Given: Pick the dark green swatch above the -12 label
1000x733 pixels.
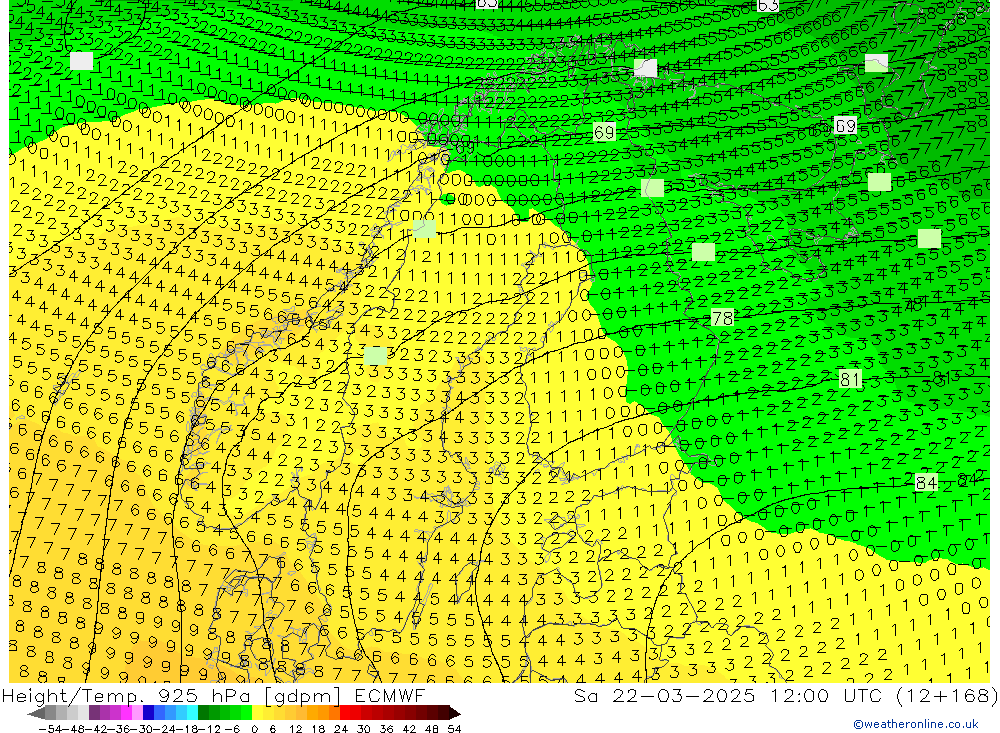Looking at the screenshot, I should pos(203,713).
